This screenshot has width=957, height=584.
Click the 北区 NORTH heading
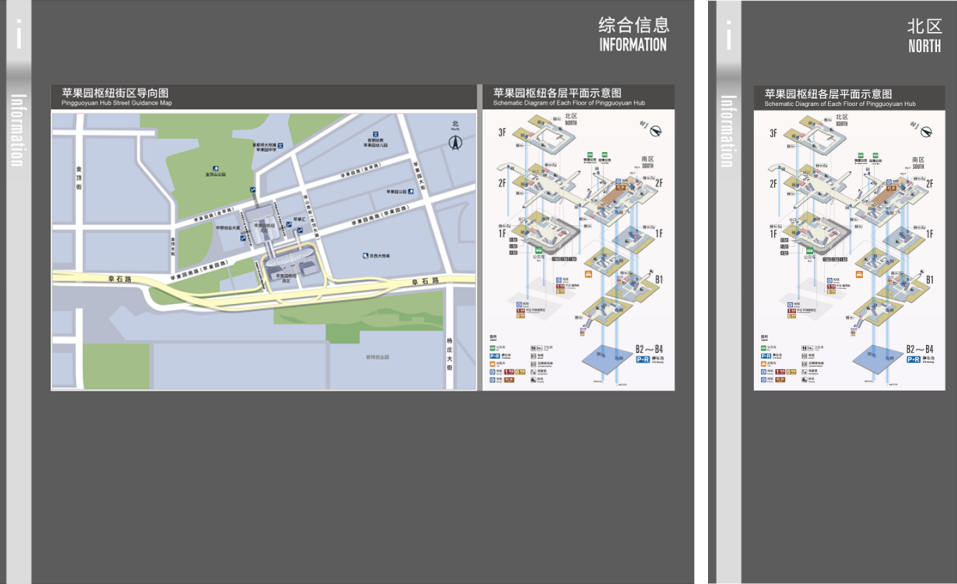[x=924, y=35]
